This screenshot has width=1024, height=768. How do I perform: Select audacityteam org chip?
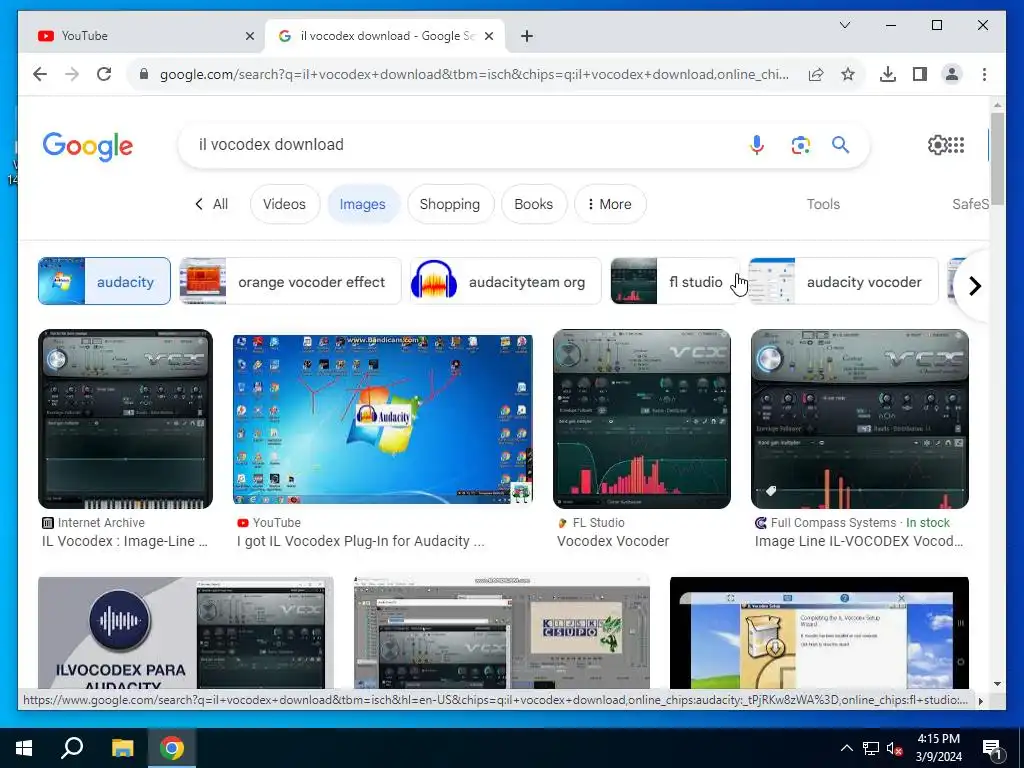pos(505,281)
